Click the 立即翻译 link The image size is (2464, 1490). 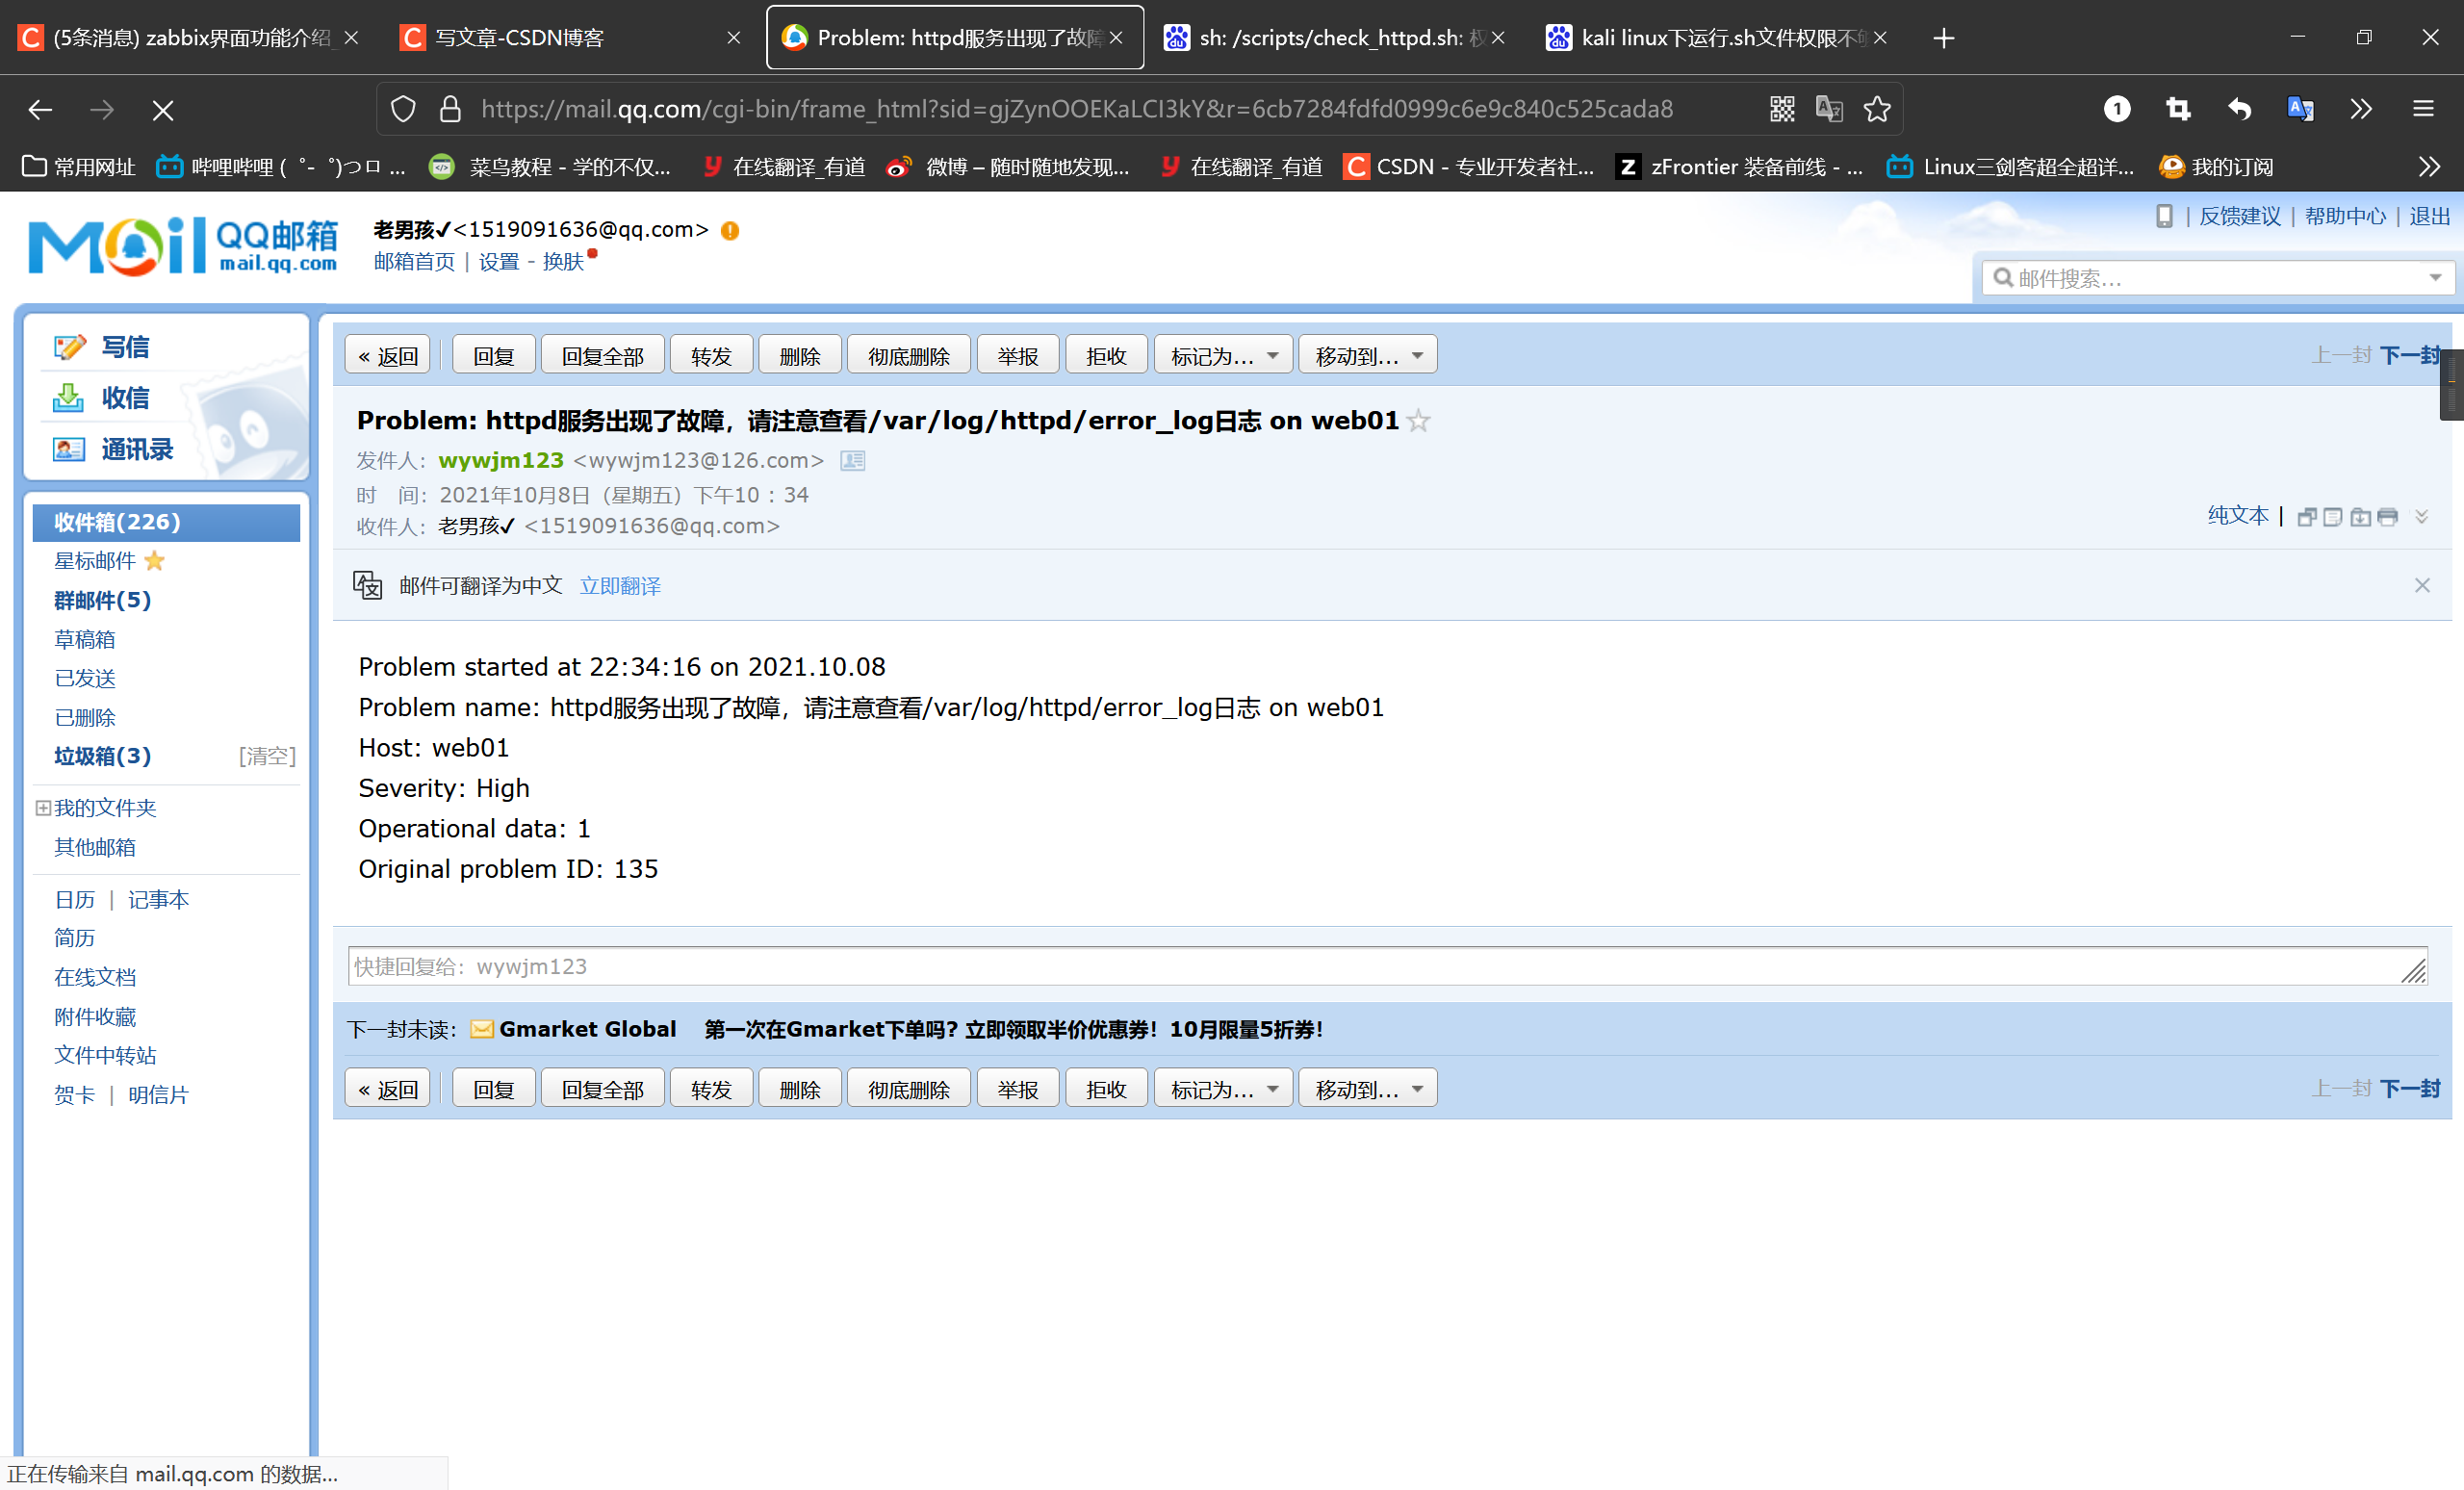[x=620, y=586]
